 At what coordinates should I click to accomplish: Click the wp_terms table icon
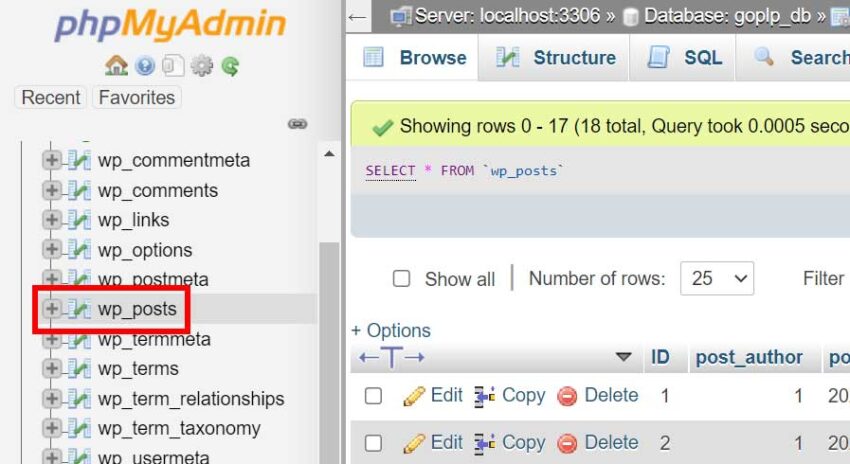point(79,369)
